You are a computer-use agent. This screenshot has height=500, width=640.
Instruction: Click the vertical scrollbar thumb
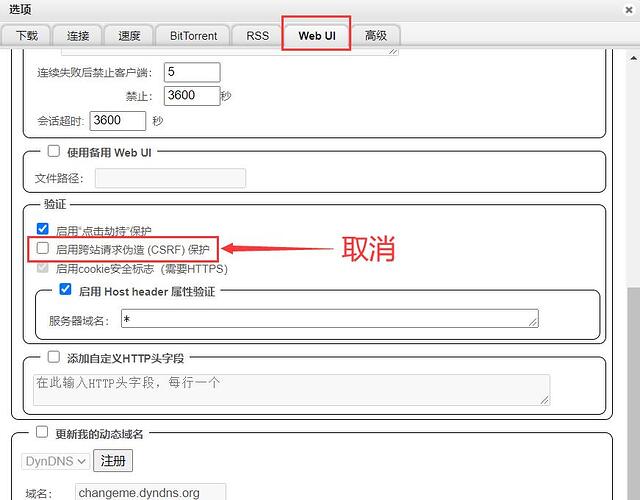(x=633, y=392)
